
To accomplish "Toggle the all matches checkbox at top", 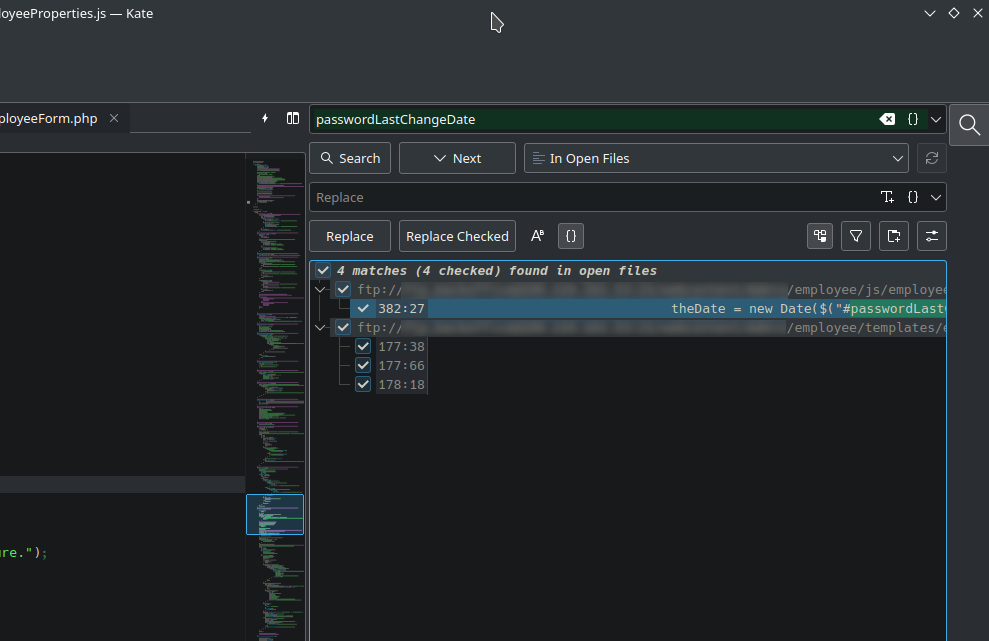I will coord(323,271).
